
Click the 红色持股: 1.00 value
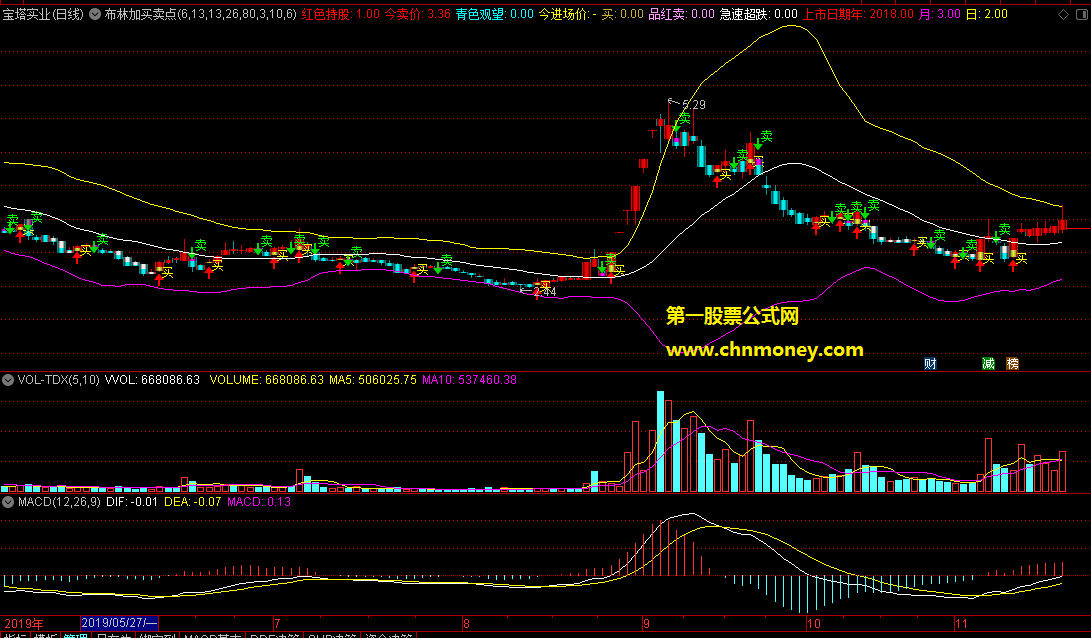point(341,14)
